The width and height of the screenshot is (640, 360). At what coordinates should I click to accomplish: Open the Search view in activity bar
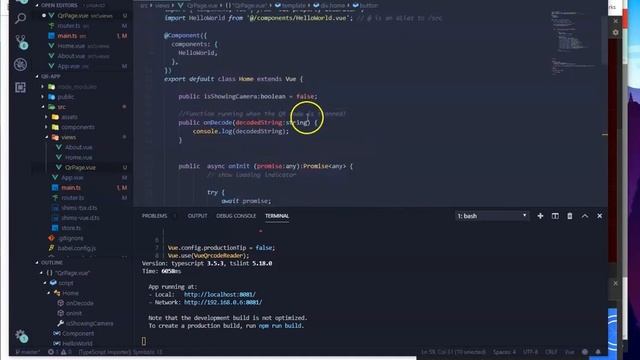tap(20, 18)
